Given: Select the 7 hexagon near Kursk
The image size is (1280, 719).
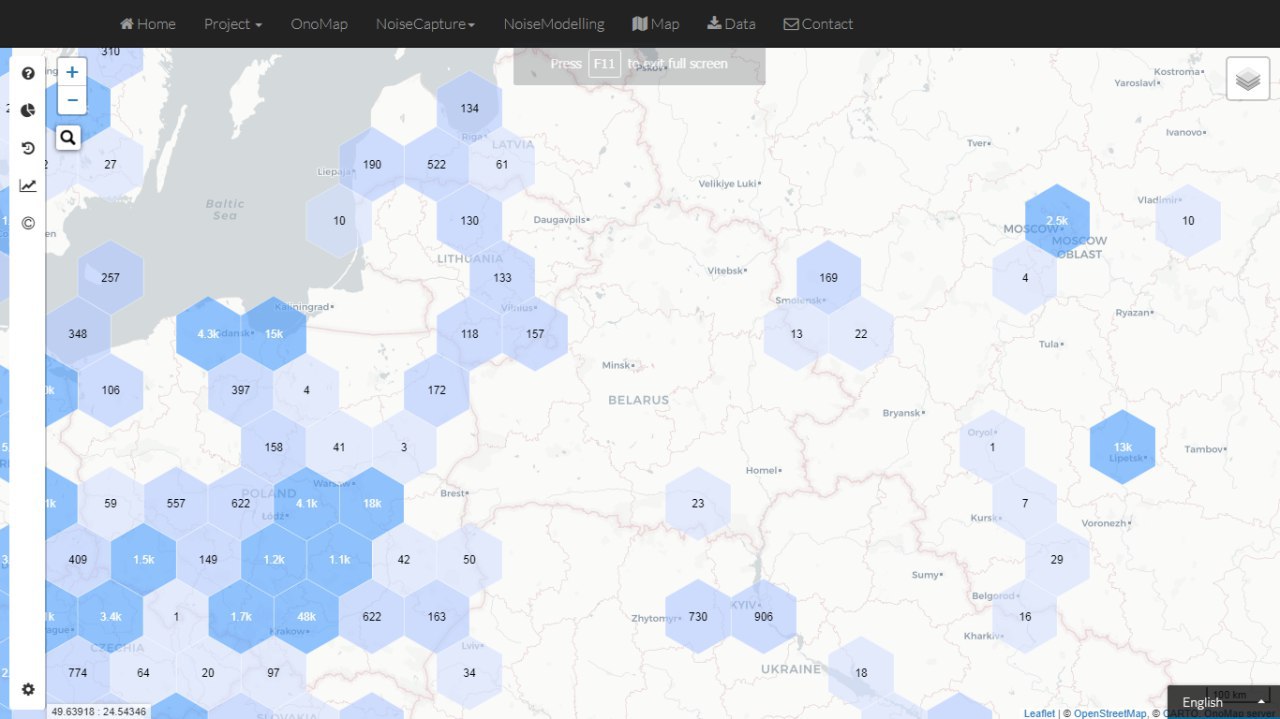Looking at the screenshot, I should click(1025, 504).
